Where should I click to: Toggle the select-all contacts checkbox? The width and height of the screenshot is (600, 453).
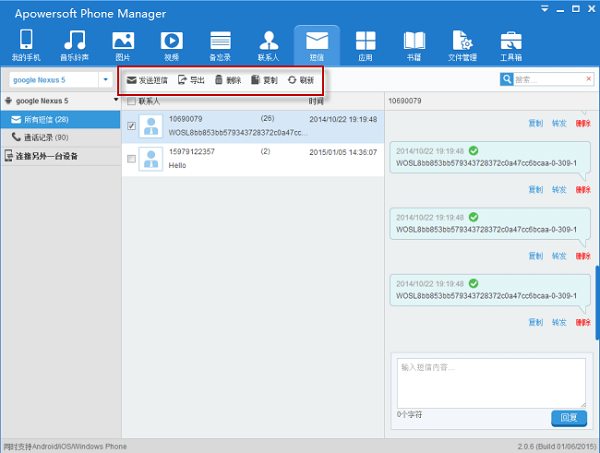[131, 101]
